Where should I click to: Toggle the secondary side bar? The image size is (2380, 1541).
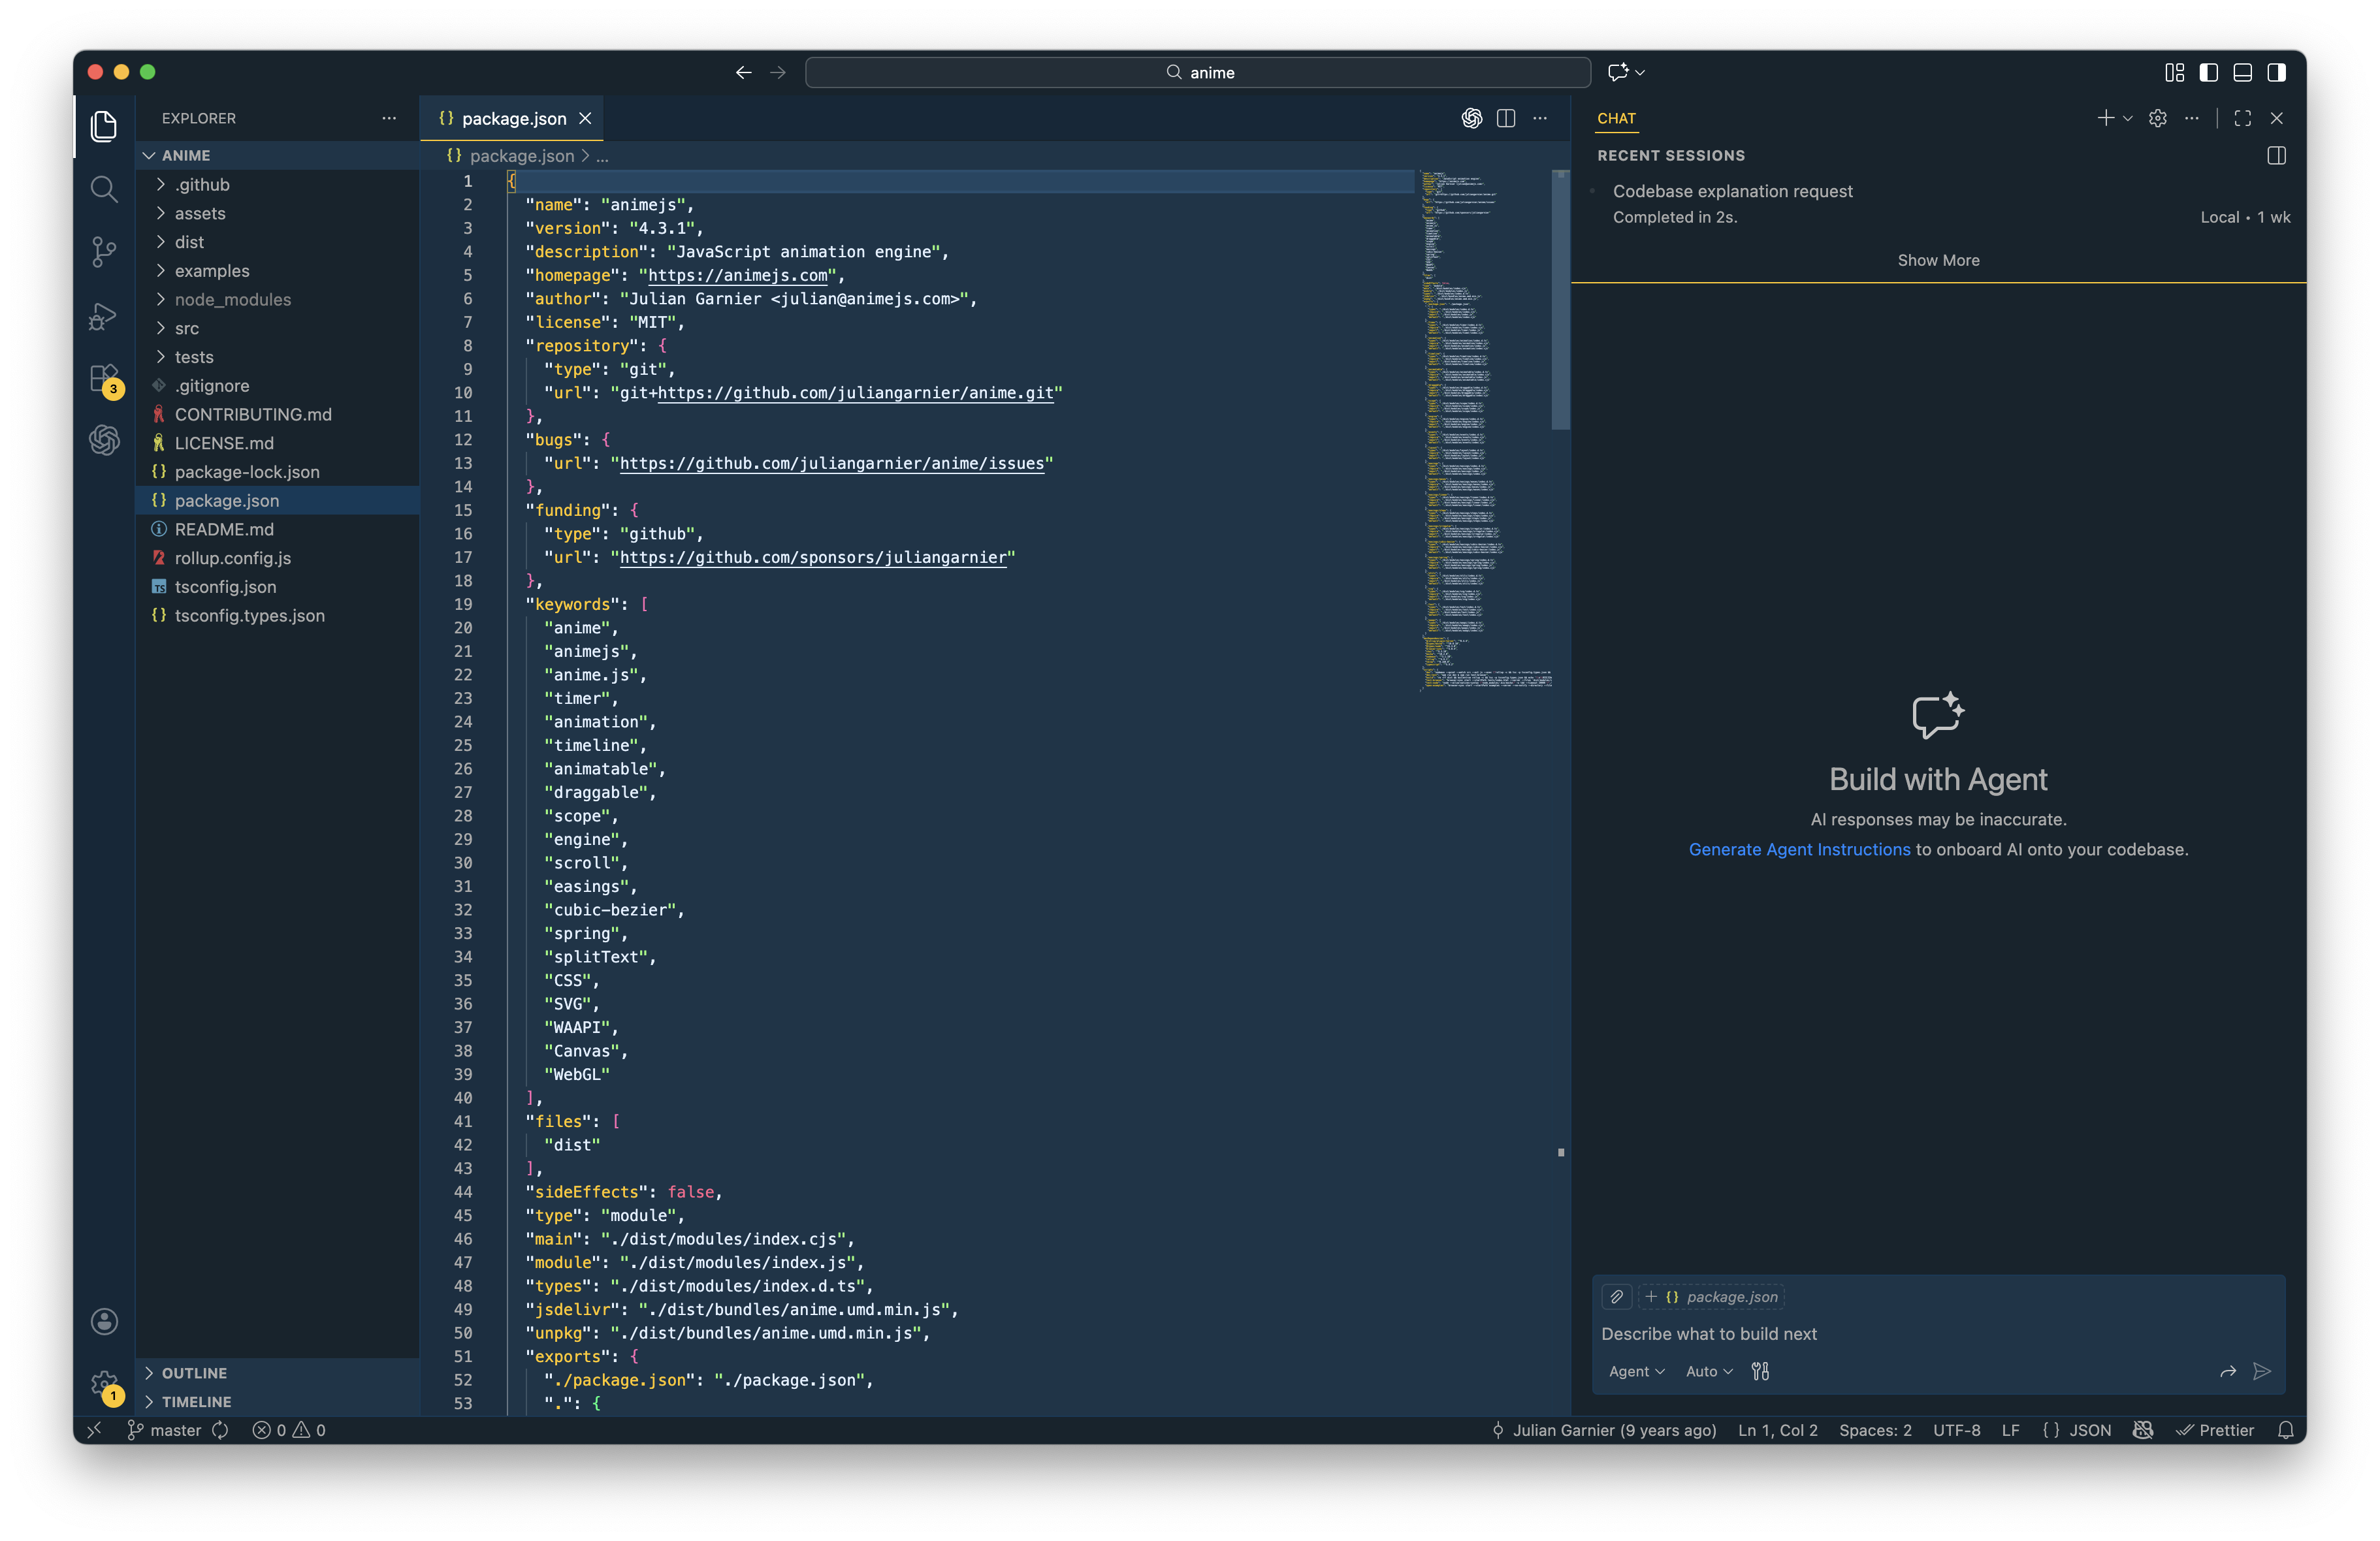2278,72
